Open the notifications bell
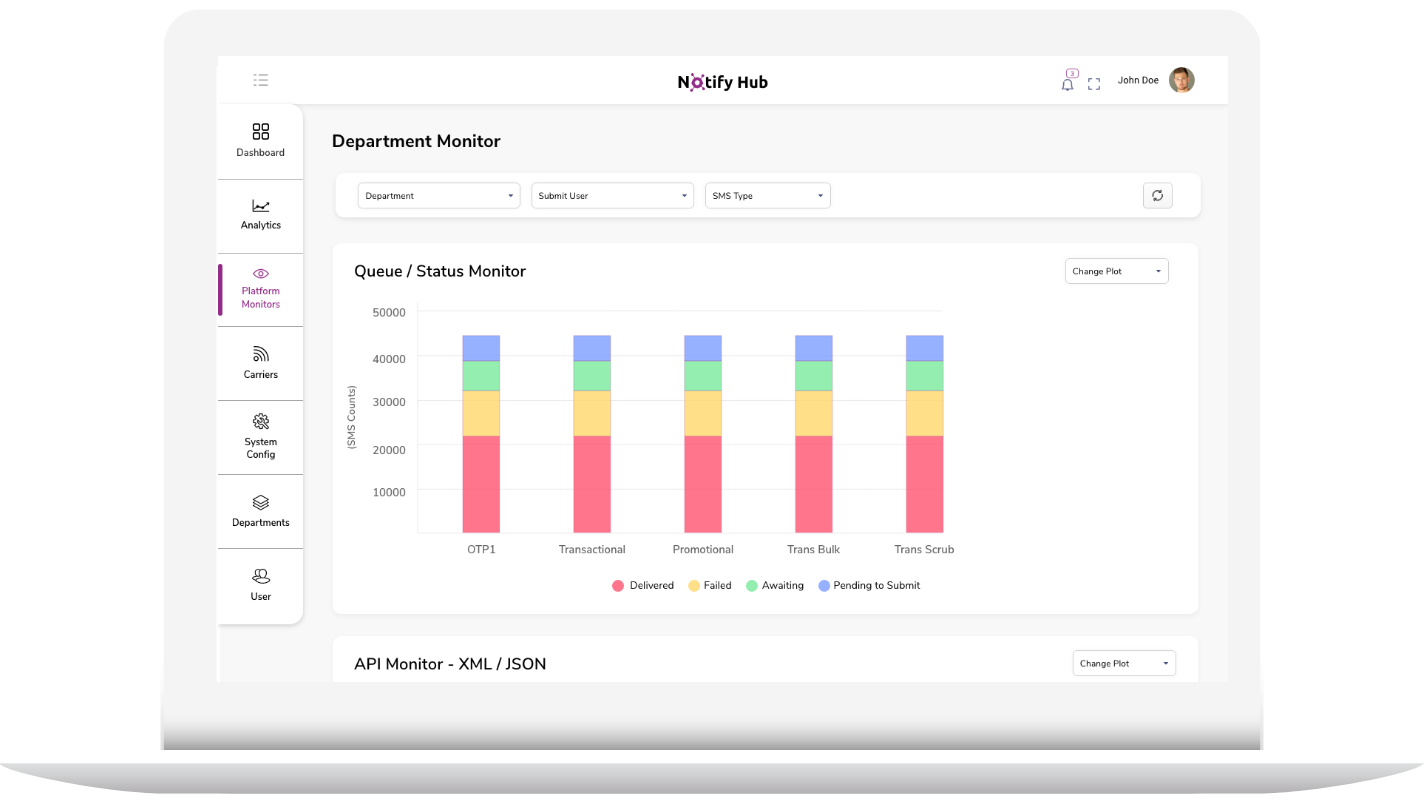This screenshot has width=1424, height=799. [1067, 84]
